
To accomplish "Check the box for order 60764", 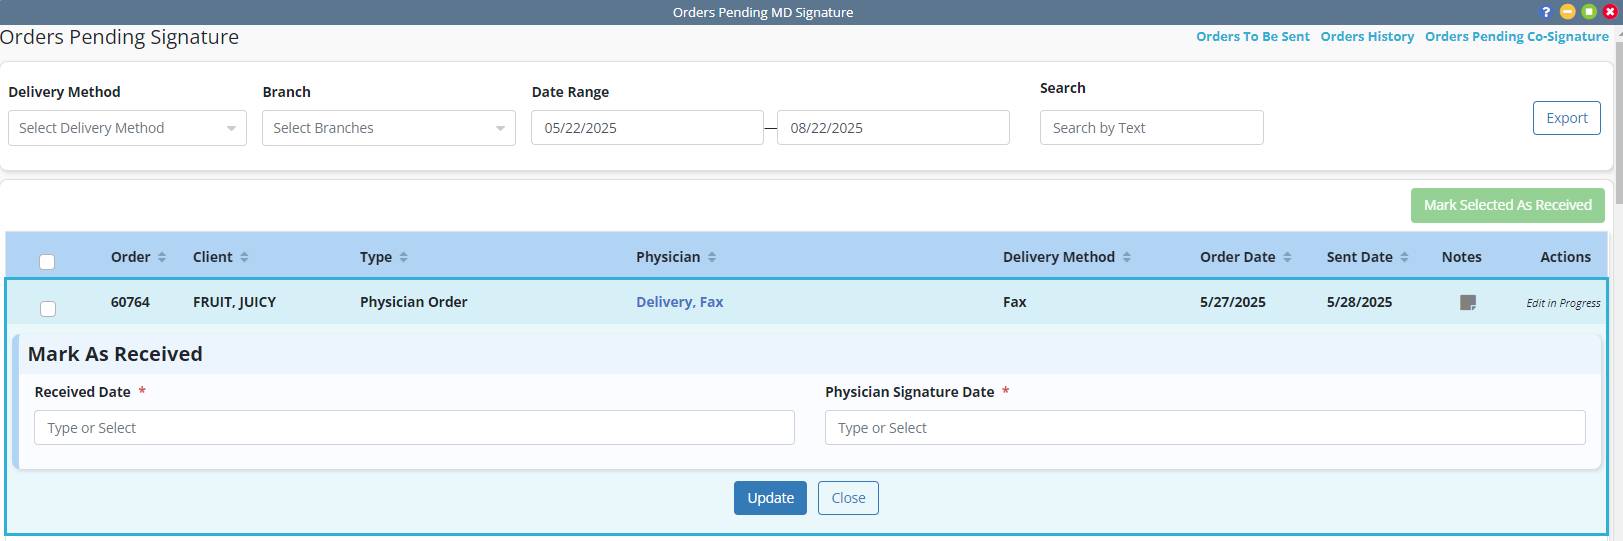I will coord(47,308).
